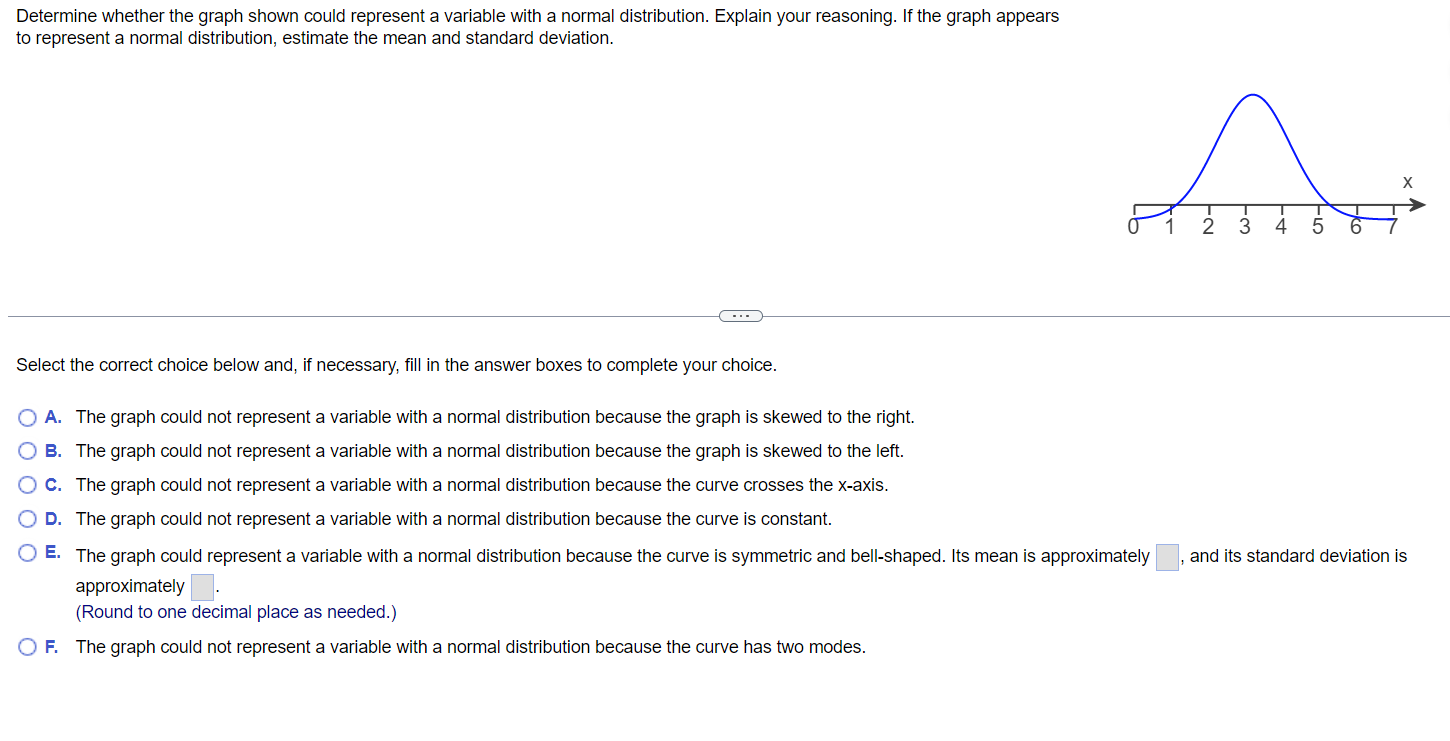Screen dimensions: 1450x741
Task: Click the number 0 on the graph axis
Action: pyautogui.click(x=1133, y=227)
